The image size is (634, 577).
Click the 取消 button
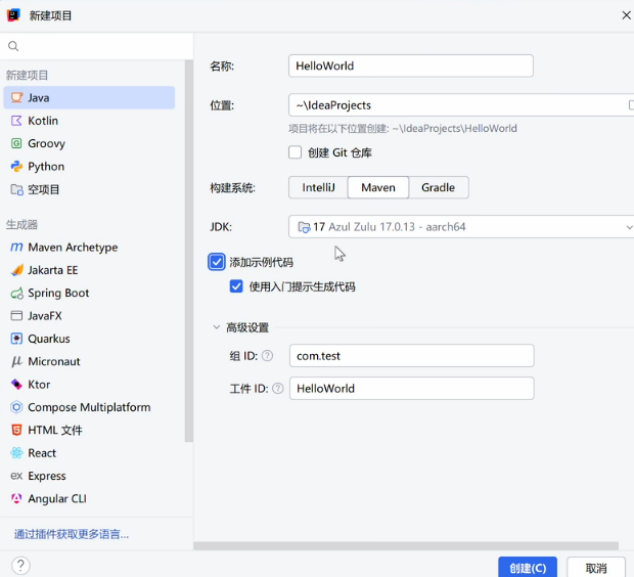[596, 568]
